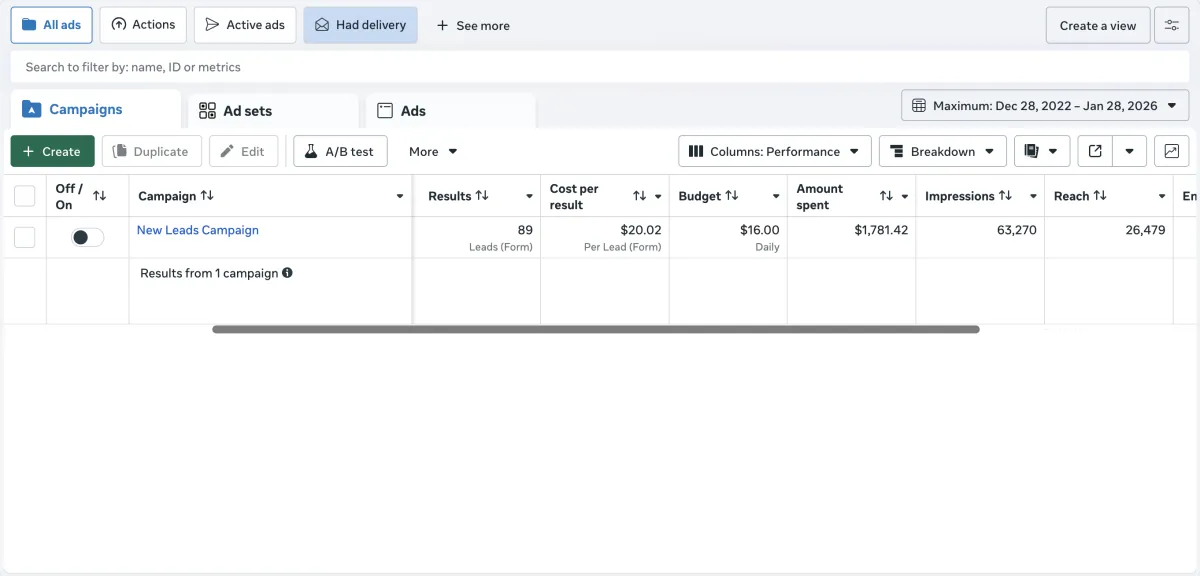Open the view filter settings icon
This screenshot has height=576, width=1200.
pos(1171,25)
